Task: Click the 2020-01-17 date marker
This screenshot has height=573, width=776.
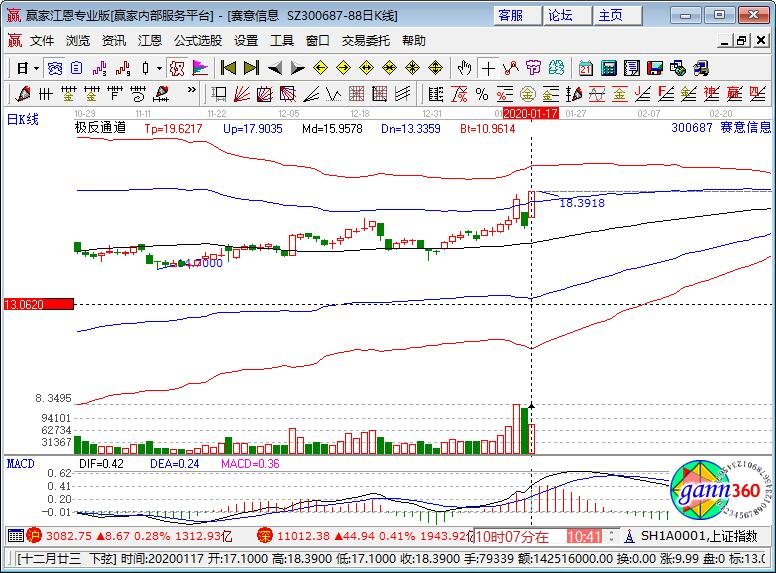Action: click(x=531, y=113)
